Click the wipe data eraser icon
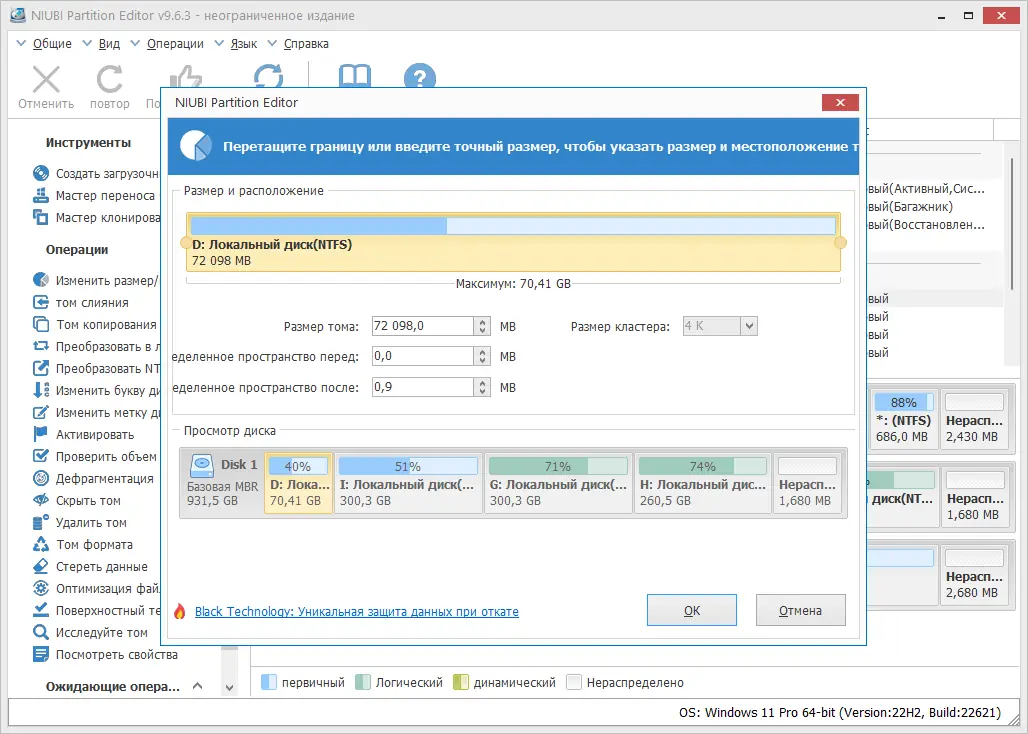Screen dimensions: 1028x734 pyautogui.click(x=41, y=566)
